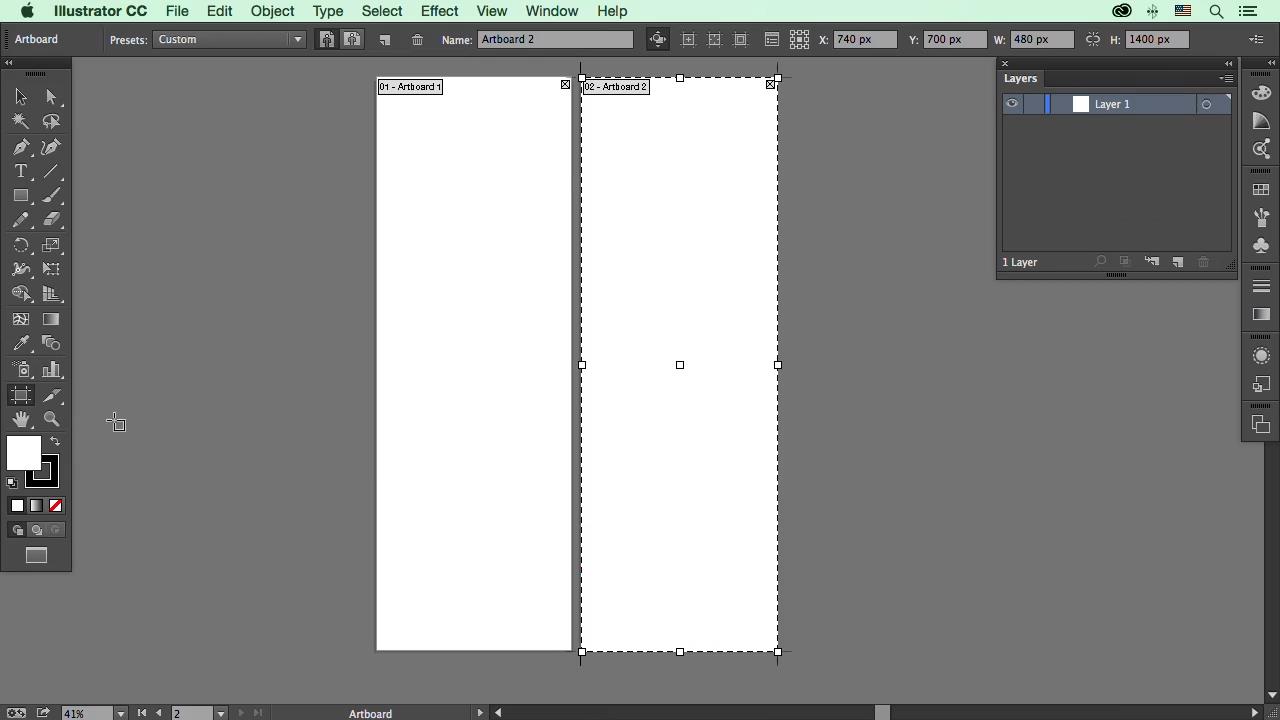This screenshot has width=1280, height=720.
Task: Toggle constrain width and height proportions link
Action: coord(1093,40)
